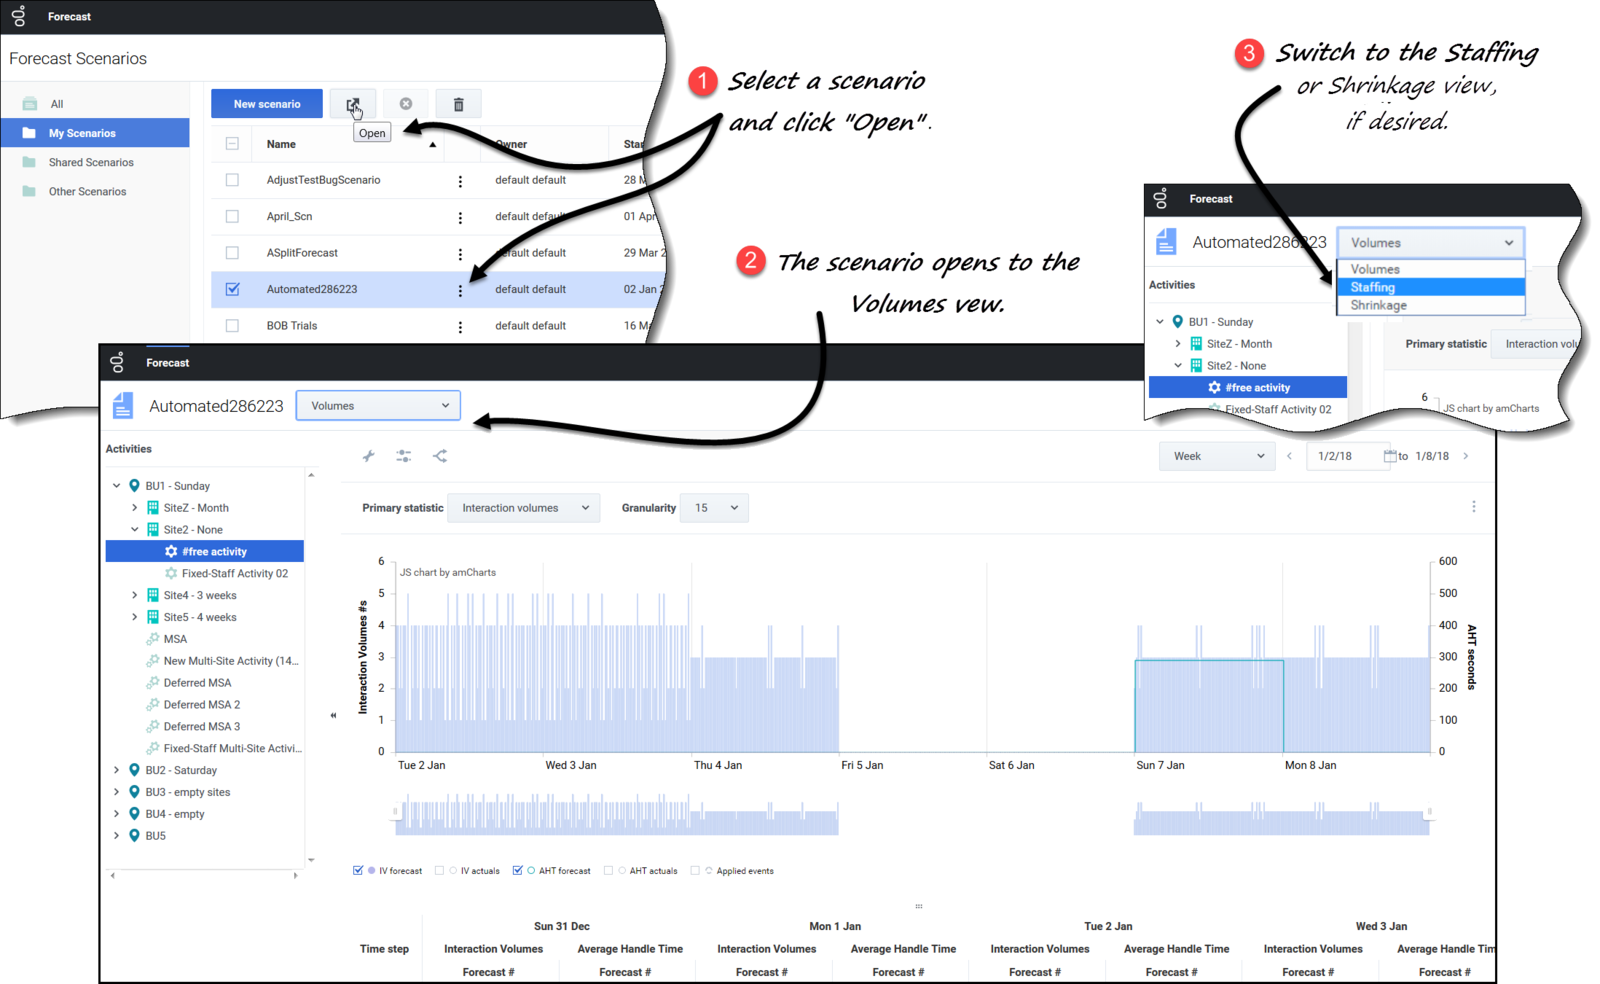Open the three-dot menu for Automated286223
Screen dimensions: 1600x984
[460, 290]
